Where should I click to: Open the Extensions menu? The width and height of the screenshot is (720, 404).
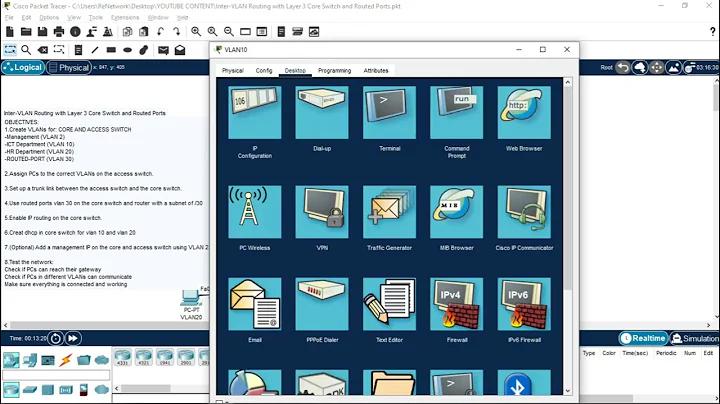click(125, 17)
